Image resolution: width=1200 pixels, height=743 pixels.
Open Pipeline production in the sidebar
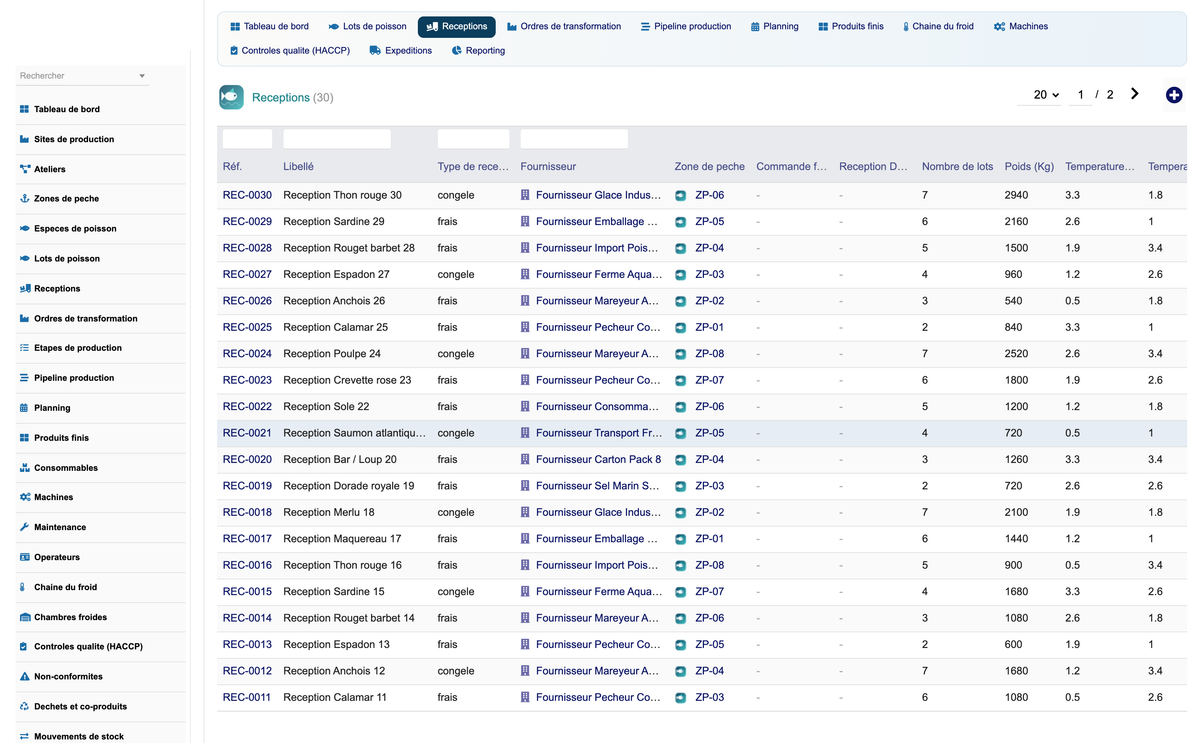pos(74,378)
